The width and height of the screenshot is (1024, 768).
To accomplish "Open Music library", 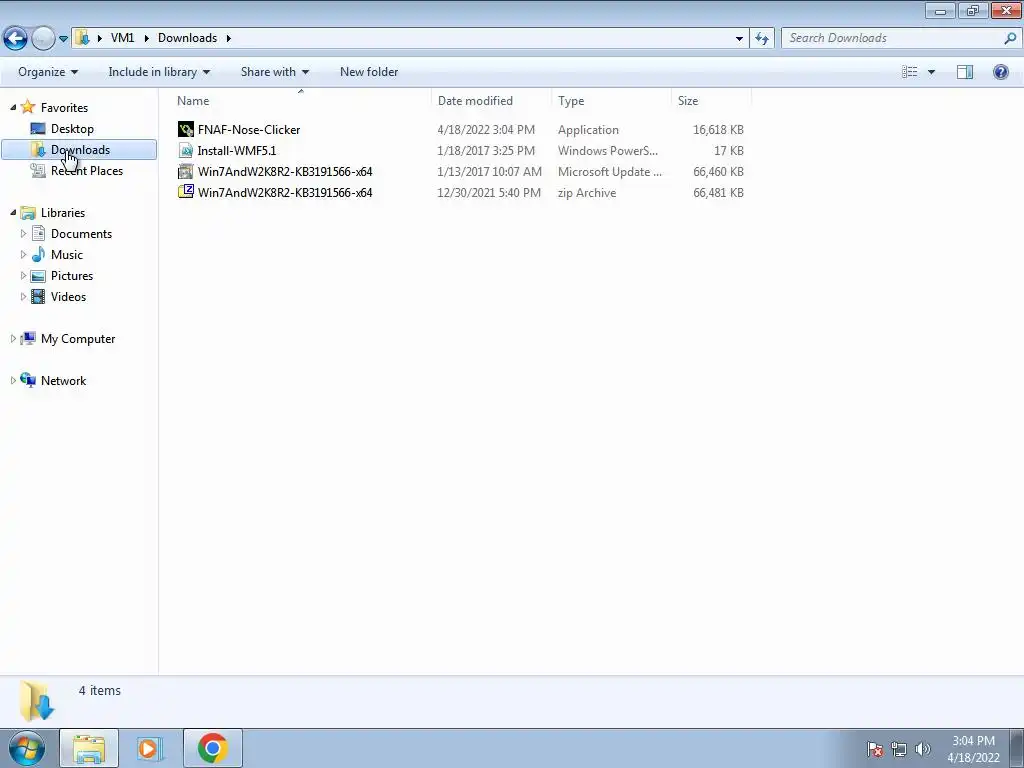I will [x=67, y=255].
